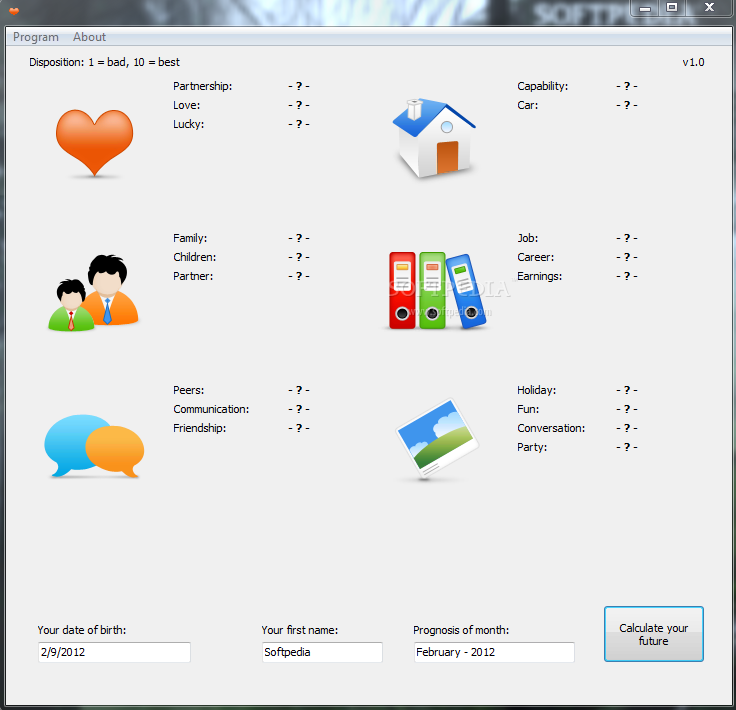
Task: Click the heart app icon in title bar
Action: (x=14, y=11)
